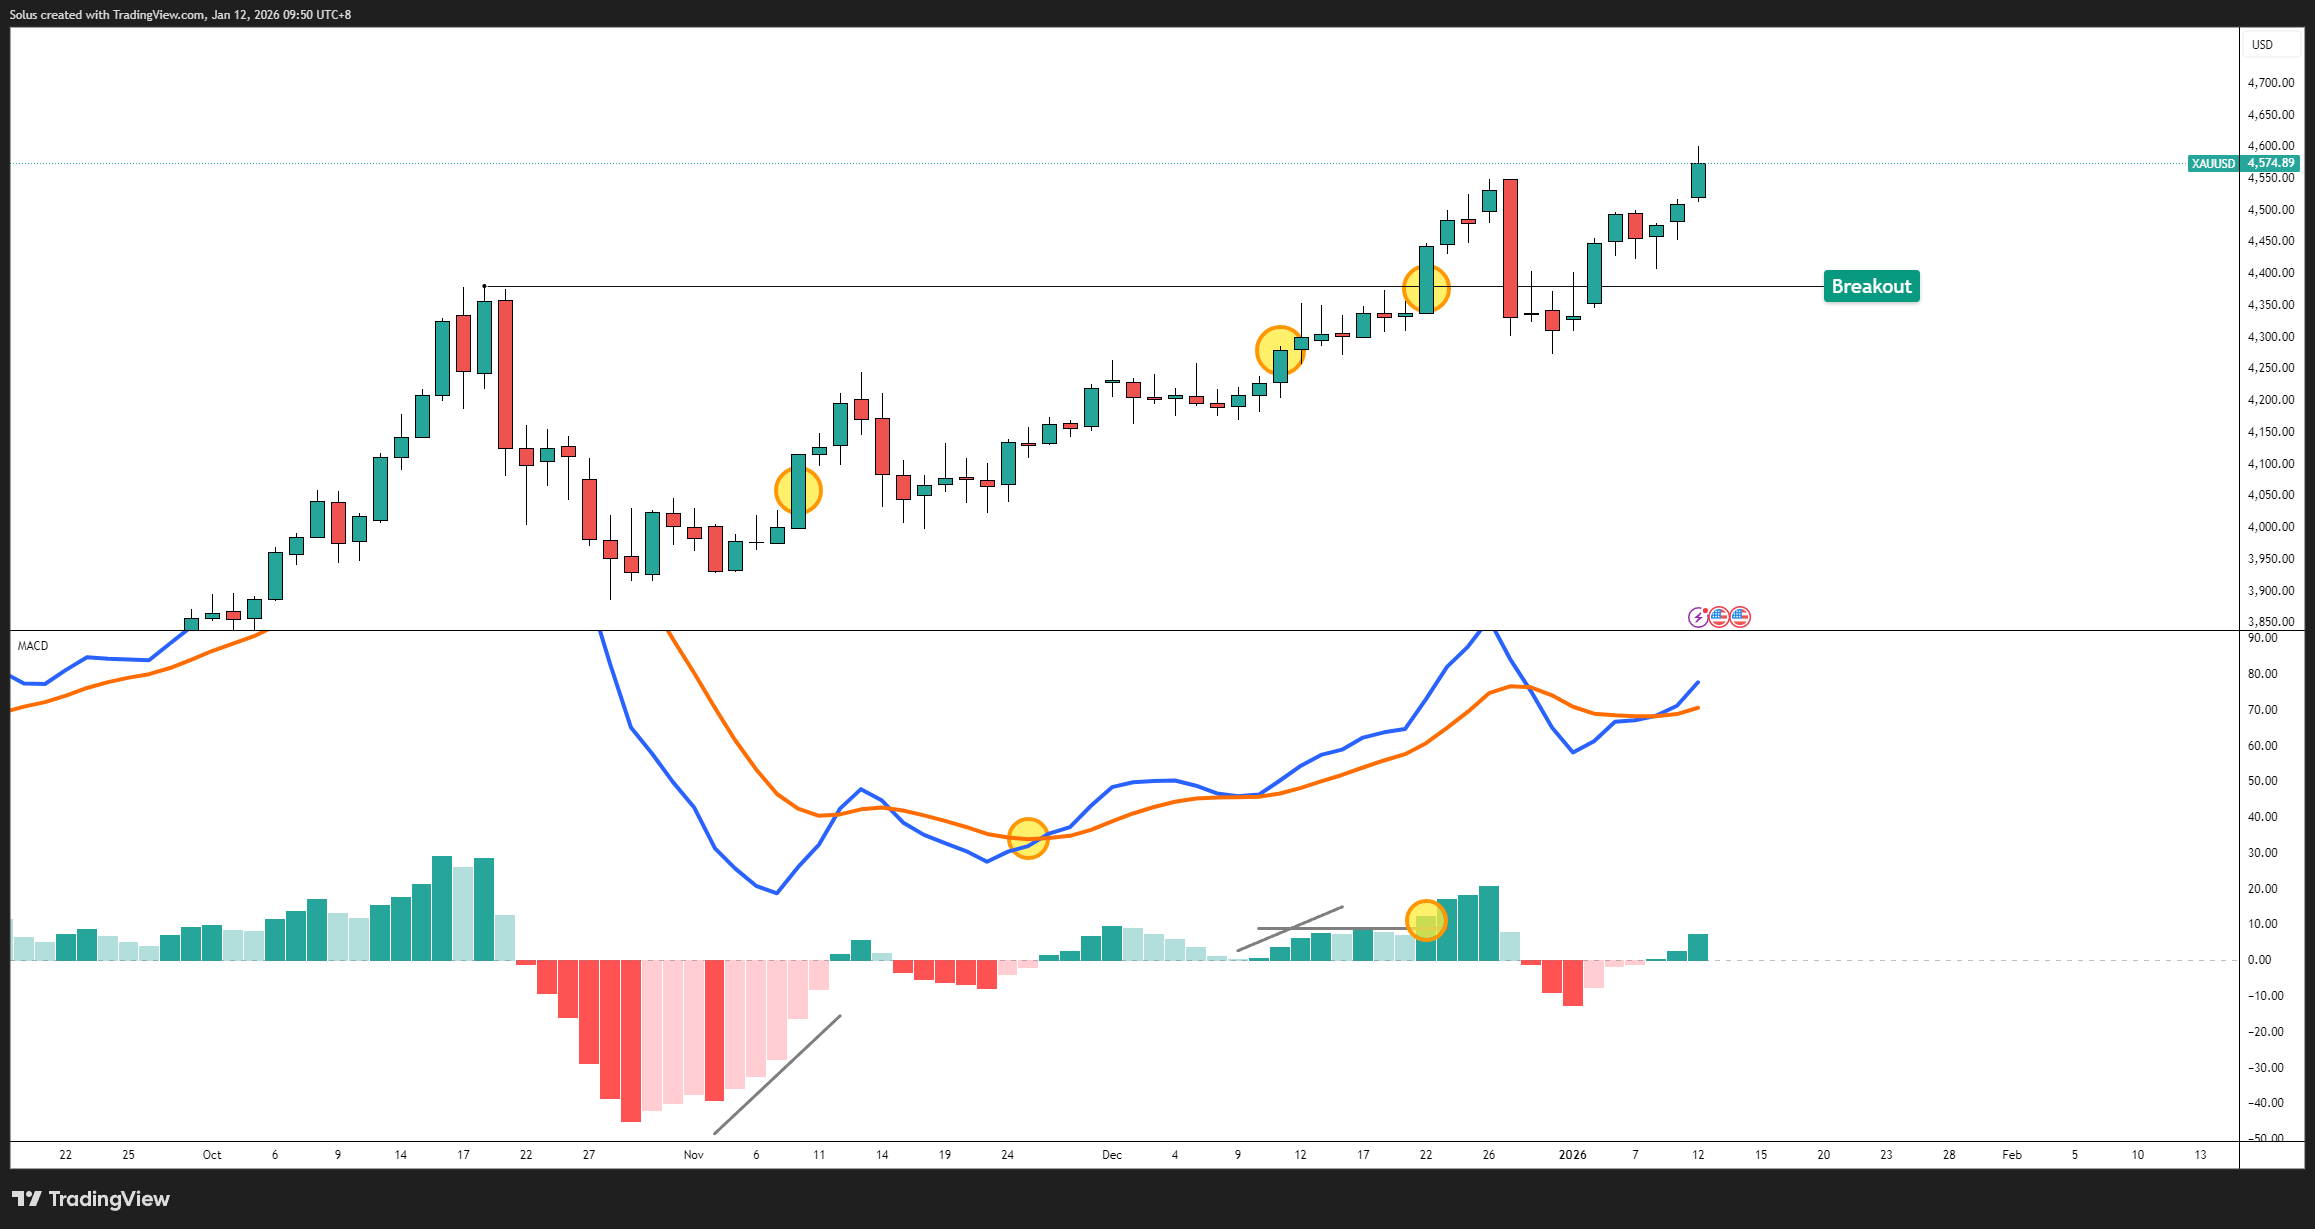
Task: Click the purple lightning event icon
Action: pos(1698,617)
